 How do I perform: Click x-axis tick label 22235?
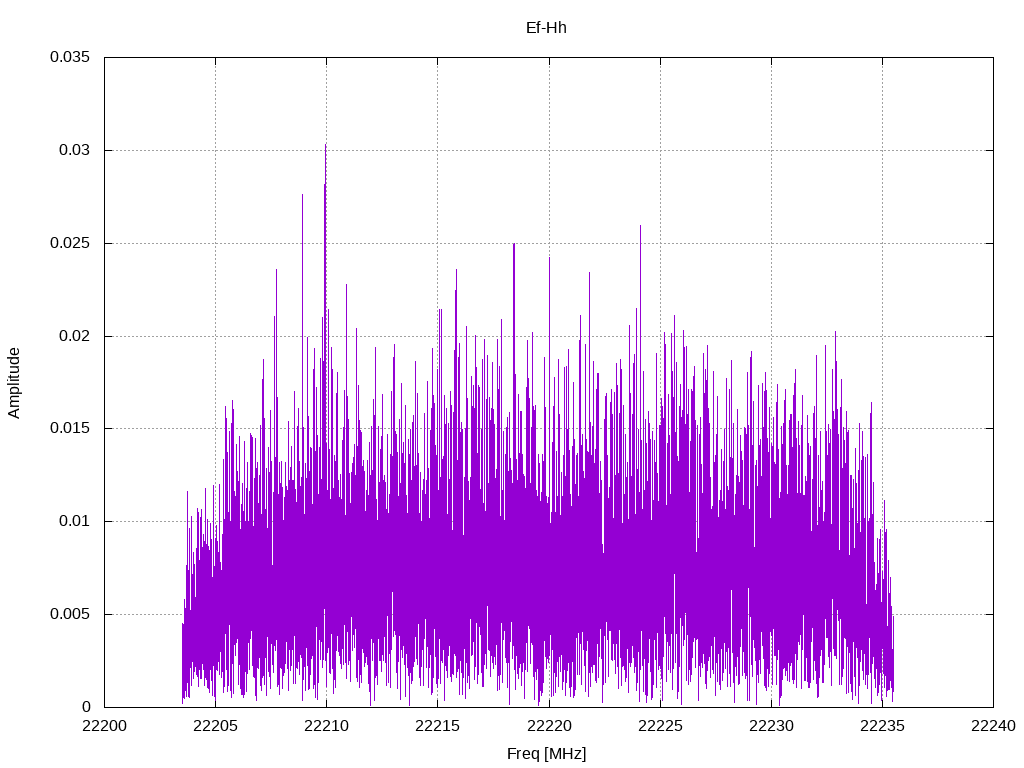pyautogui.click(x=882, y=726)
